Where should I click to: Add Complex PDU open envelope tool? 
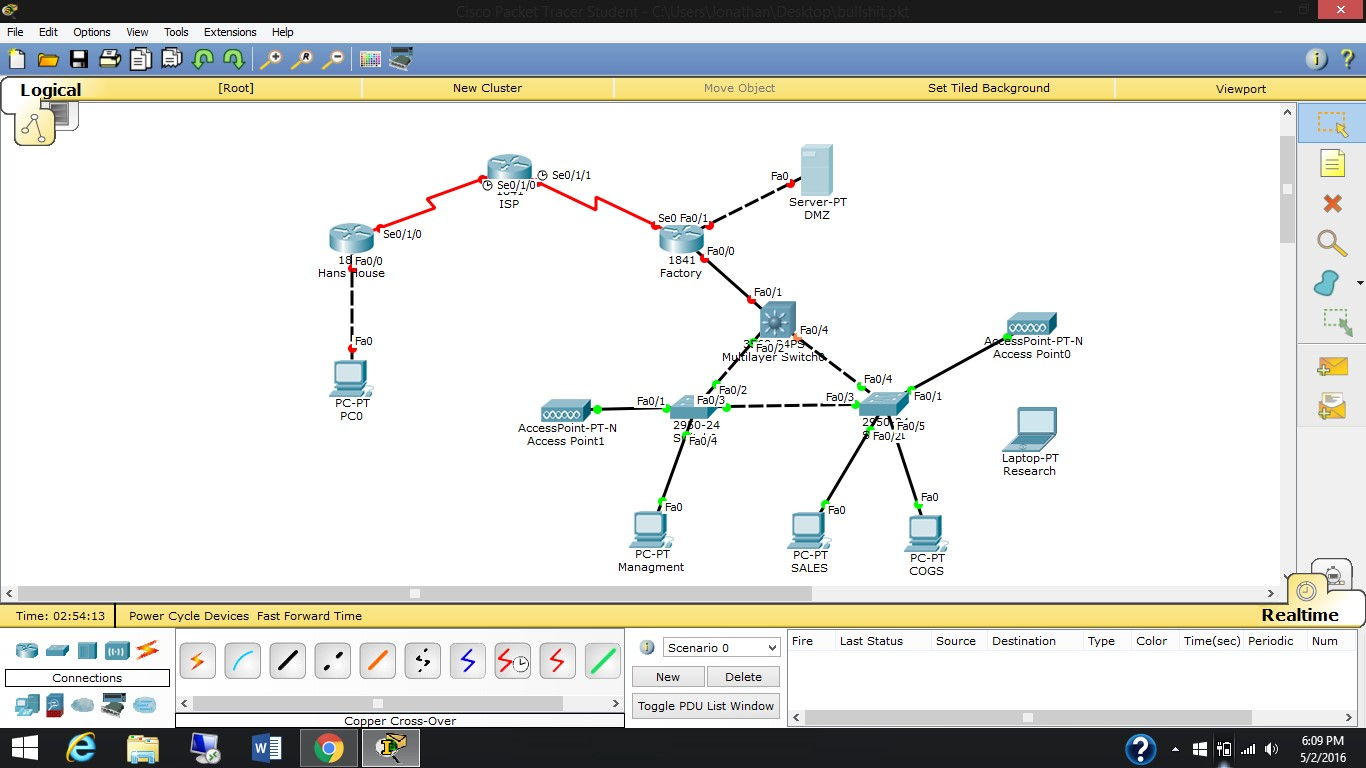1332,406
